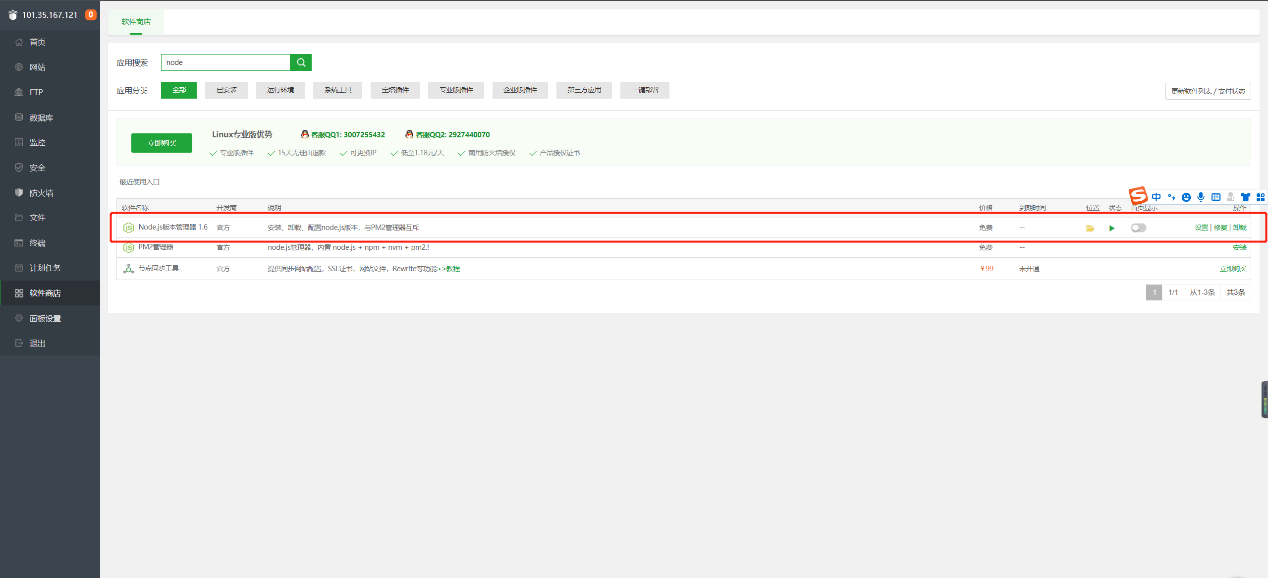
Task: Click the green search magnifier button
Action: (x=301, y=62)
